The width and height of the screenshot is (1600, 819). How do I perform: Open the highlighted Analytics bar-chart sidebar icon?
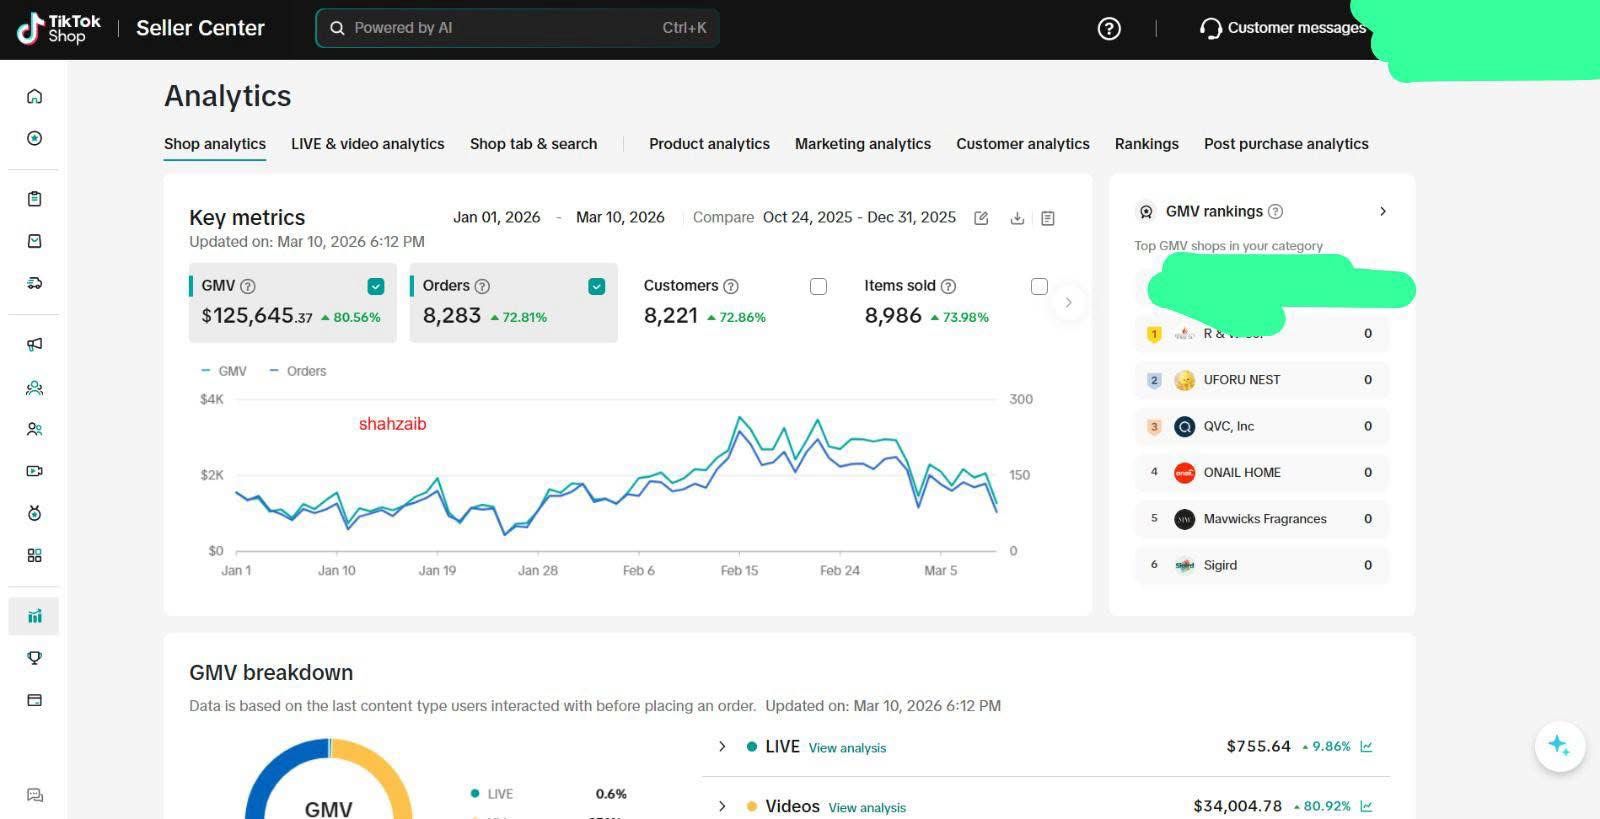pos(34,616)
